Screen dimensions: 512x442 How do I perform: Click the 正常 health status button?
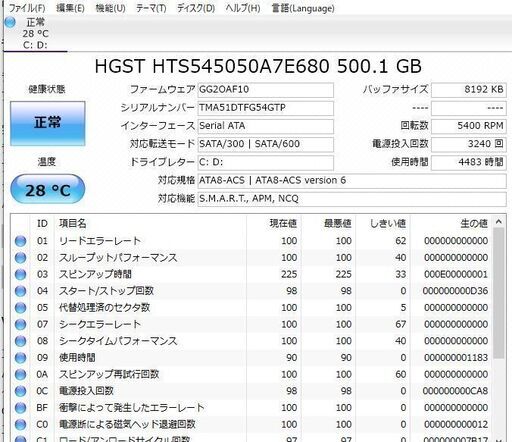[x=48, y=123]
